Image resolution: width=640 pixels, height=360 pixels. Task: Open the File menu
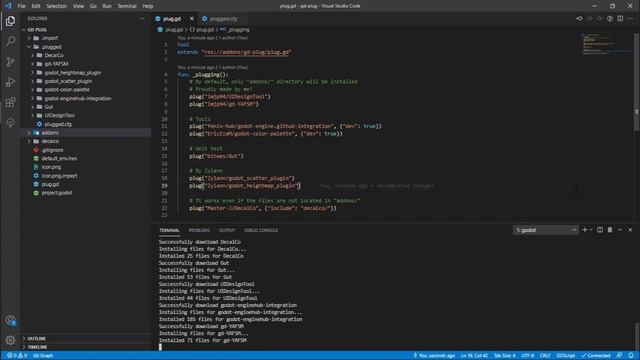(22, 6)
